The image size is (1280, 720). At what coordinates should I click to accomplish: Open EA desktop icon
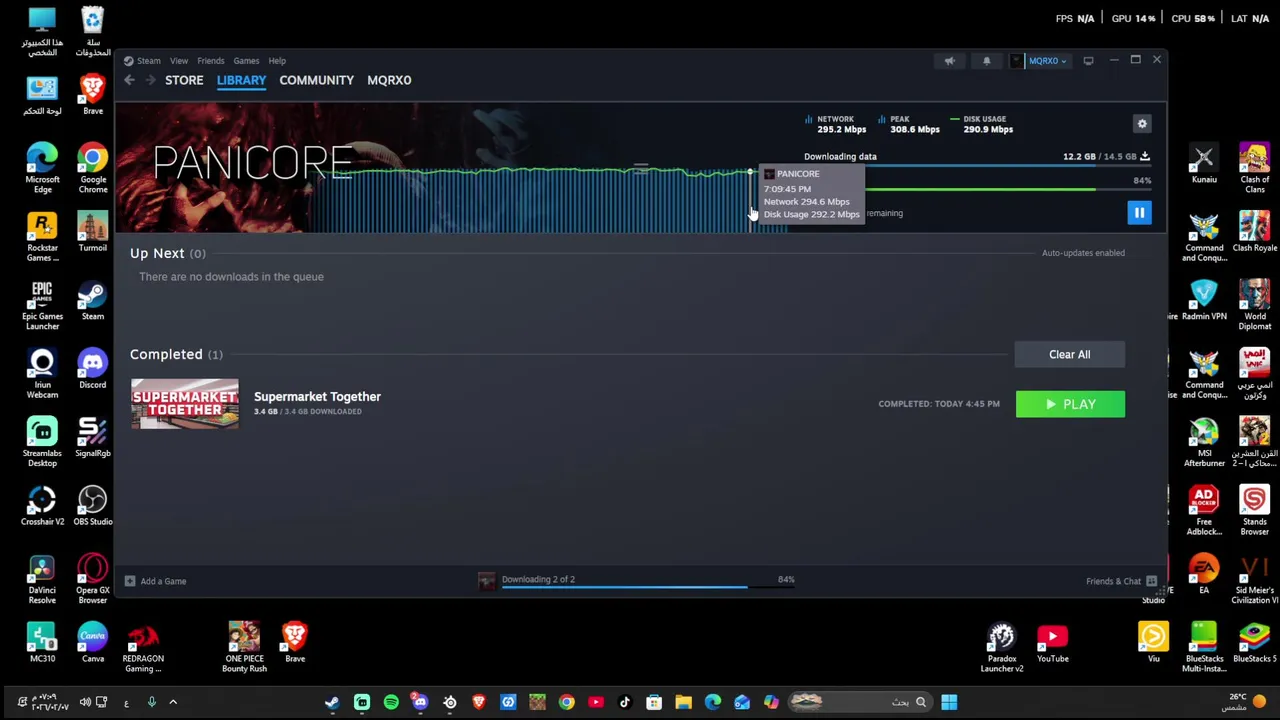pyautogui.click(x=1204, y=573)
